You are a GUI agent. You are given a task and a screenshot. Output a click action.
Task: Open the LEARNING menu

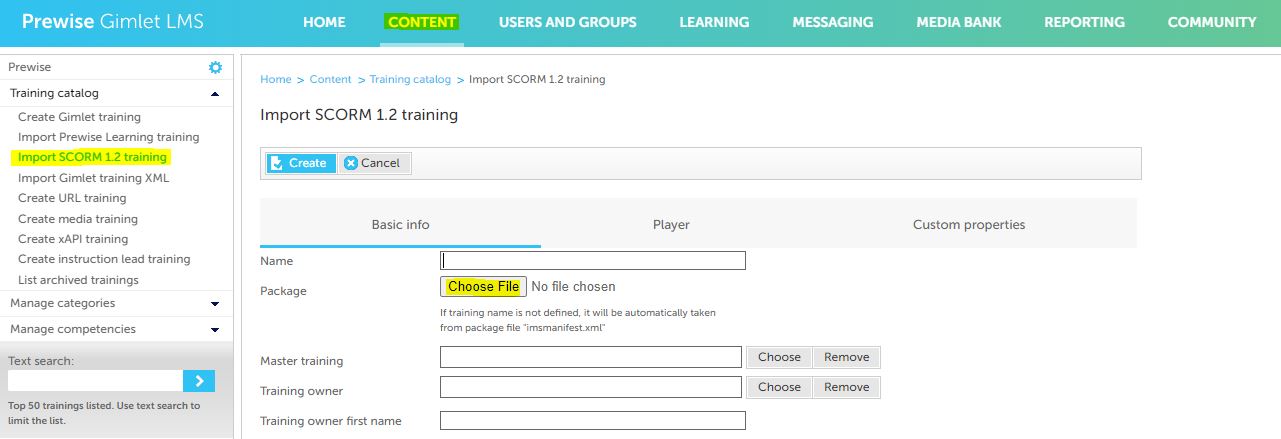tap(714, 22)
